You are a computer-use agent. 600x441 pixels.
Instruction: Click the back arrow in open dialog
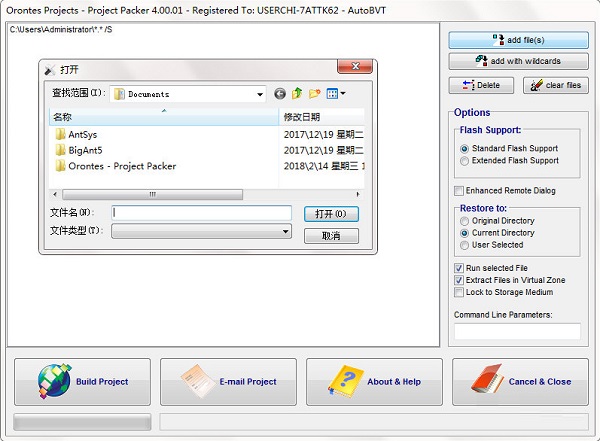[280, 94]
